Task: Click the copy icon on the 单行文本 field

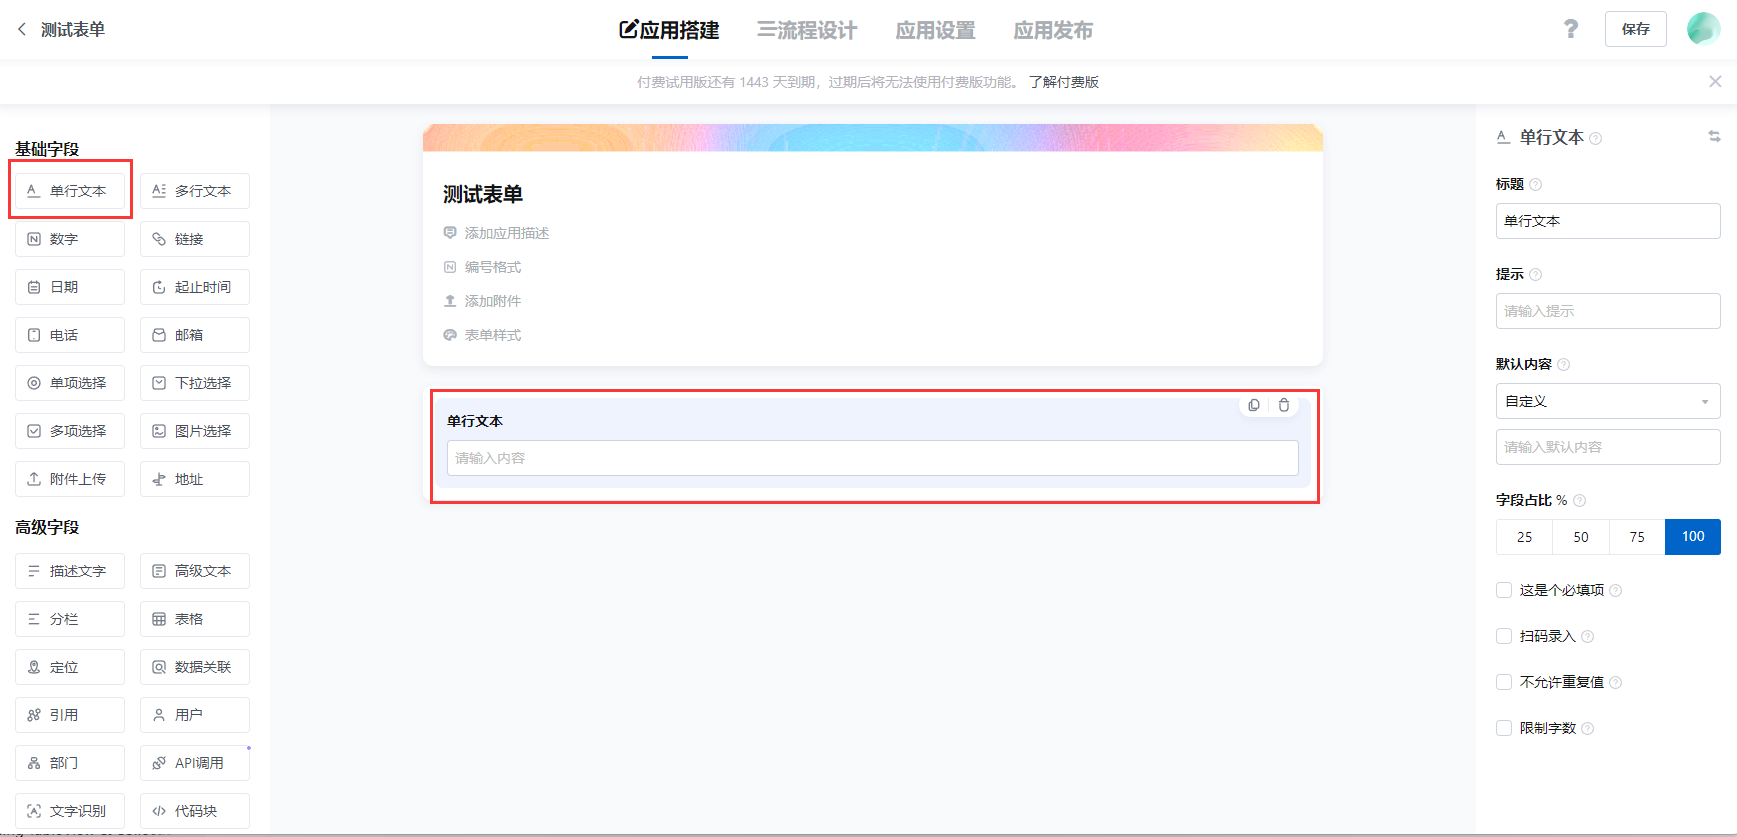Action: (1254, 405)
